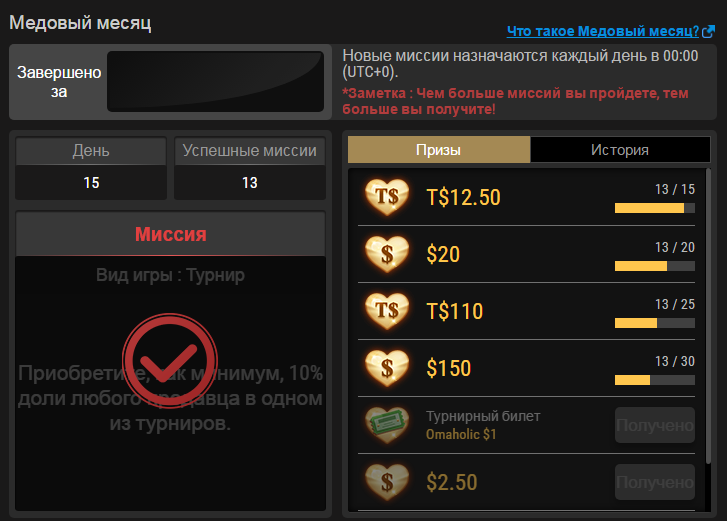Image resolution: width=727 pixels, height=521 pixels.
Task: Click the Миссия header panel
Action: [171, 234]
